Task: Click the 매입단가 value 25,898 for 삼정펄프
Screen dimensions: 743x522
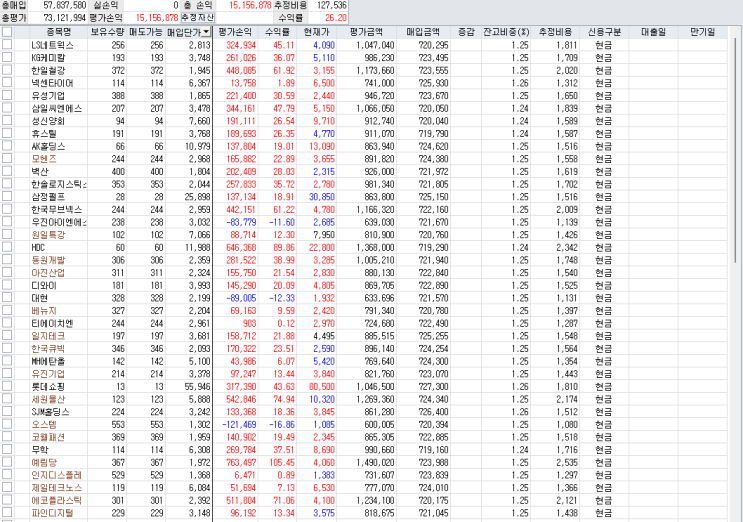Action: (197, 196)
